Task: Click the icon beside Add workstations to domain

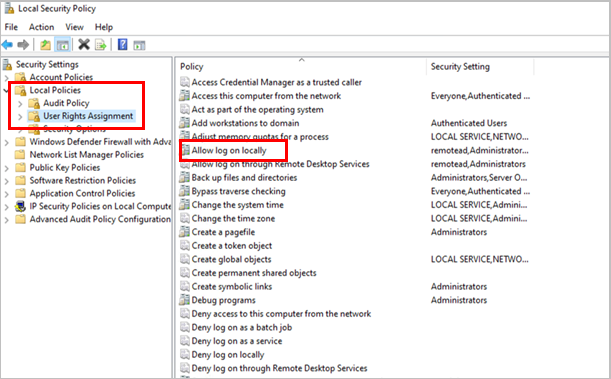Action: [x=184, y=123]
